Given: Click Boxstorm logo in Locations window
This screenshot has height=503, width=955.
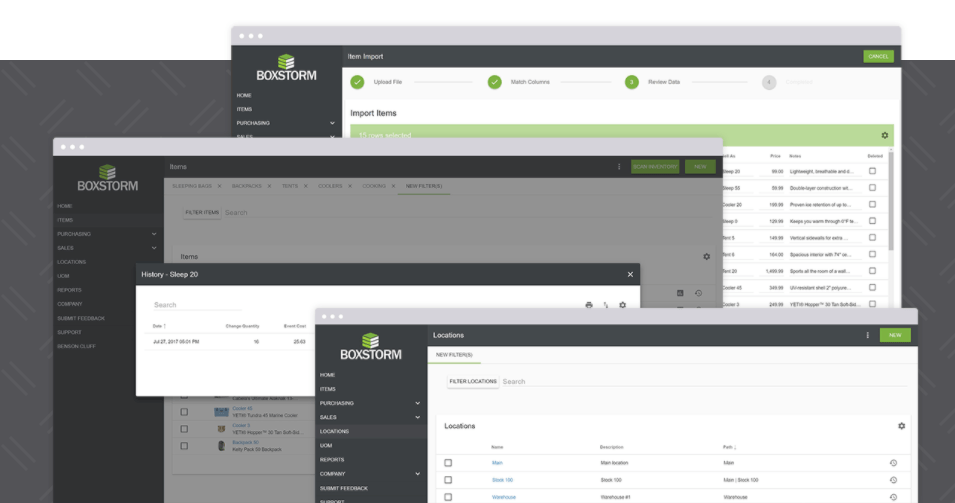Looking at the screenshot, I should (x=370, y=347).
